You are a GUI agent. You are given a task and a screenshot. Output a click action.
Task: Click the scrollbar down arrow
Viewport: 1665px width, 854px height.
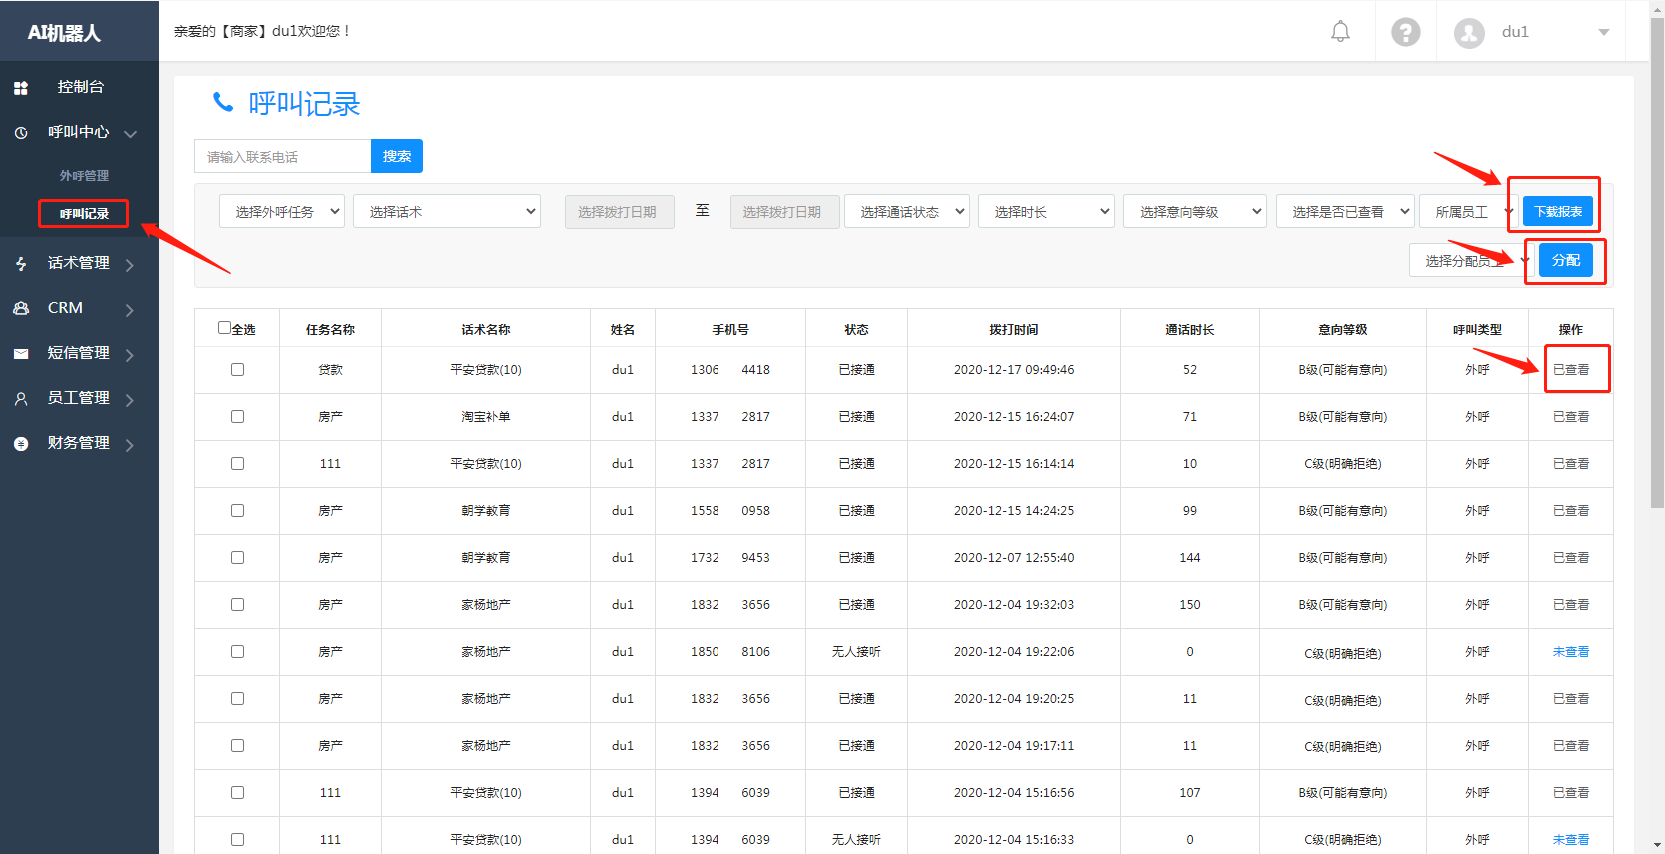click(x=1657, y=845)
